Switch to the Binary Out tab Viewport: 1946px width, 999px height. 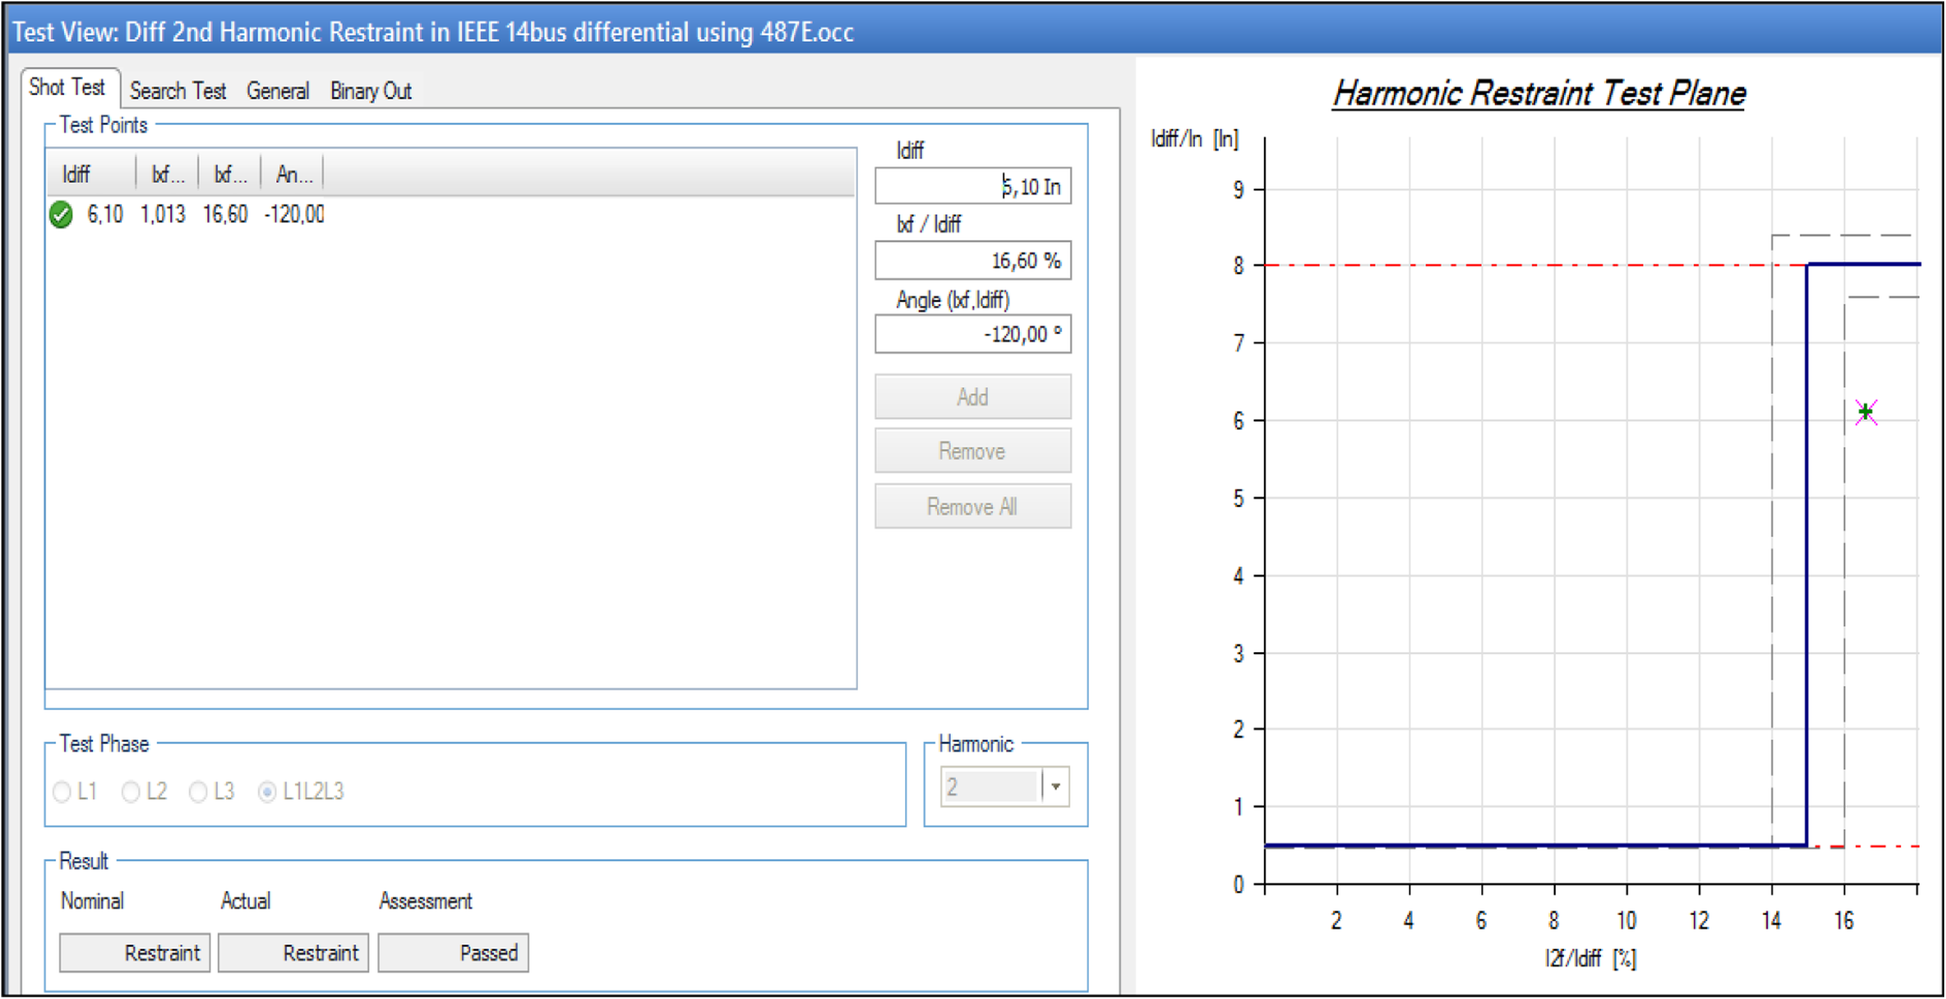371,91
